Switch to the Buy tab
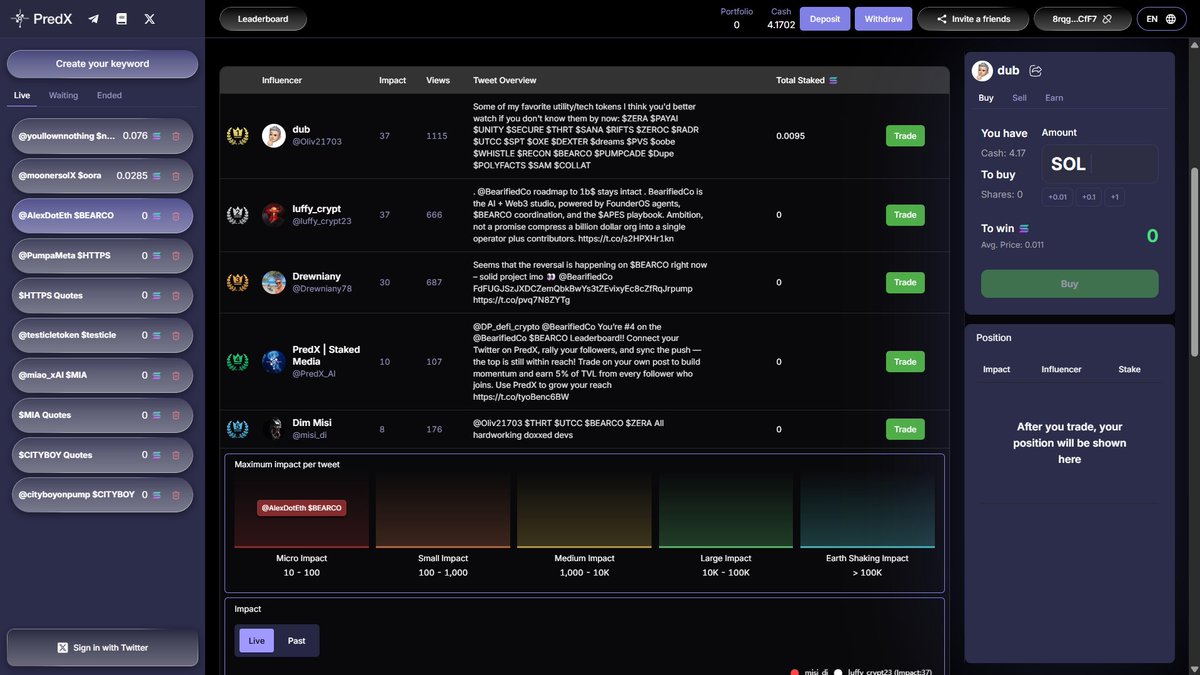The image size is (1200, 675). click(x=986, y=98)
